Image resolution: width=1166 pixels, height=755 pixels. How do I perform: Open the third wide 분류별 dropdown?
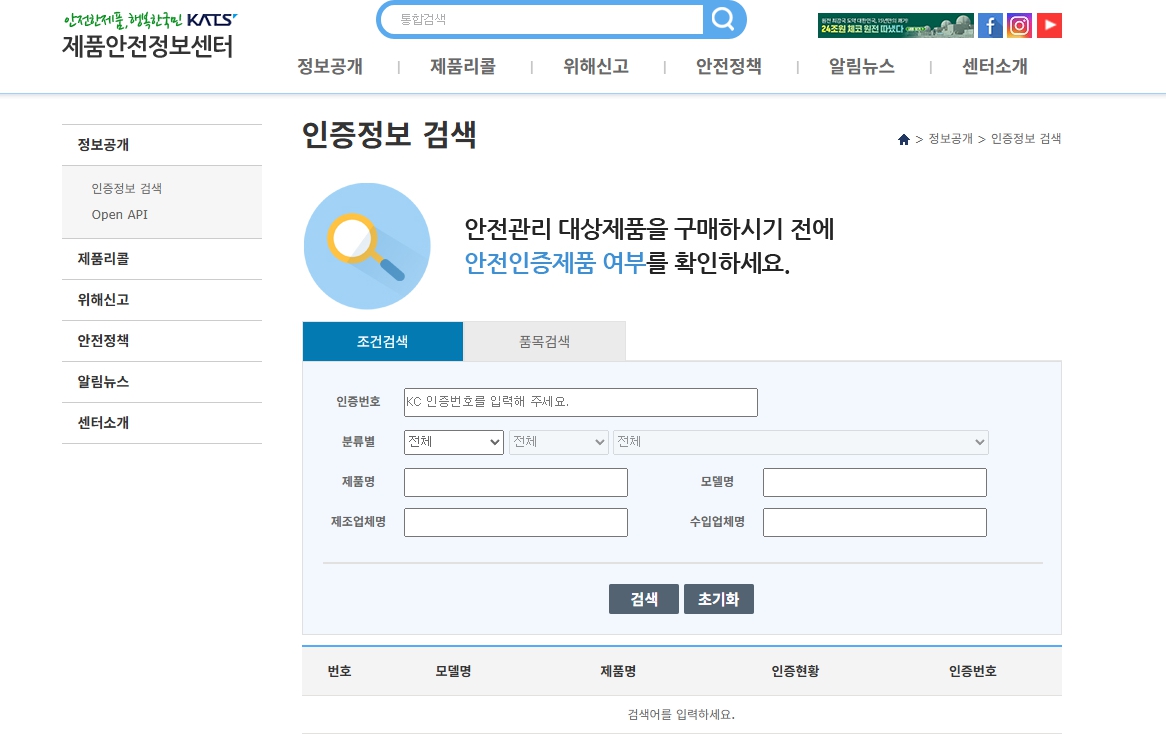click(x=800, y=442)
